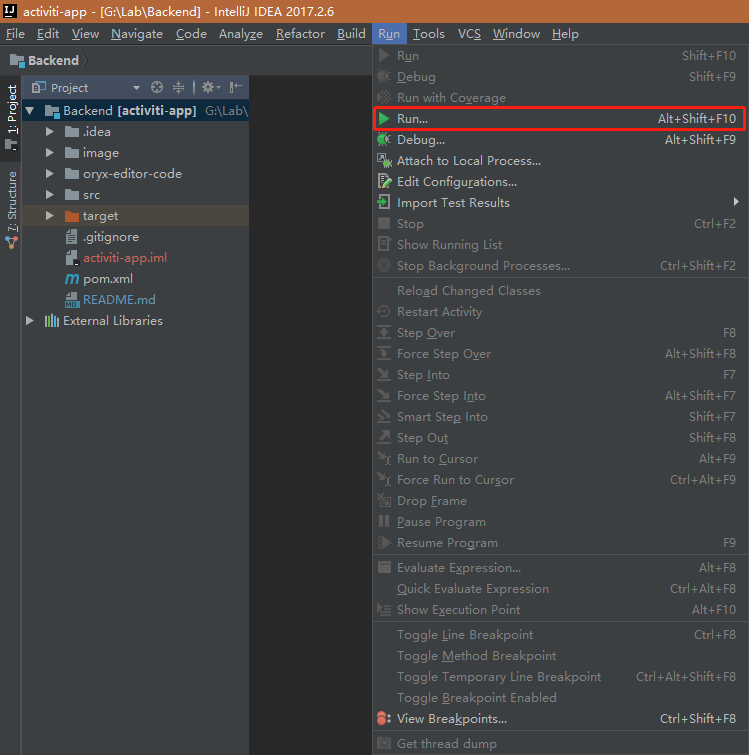Open the Import Test Results submenu arrow
The height and width of the screenshot is (755, 749).
pyautogui.click(x=736, y=202)
